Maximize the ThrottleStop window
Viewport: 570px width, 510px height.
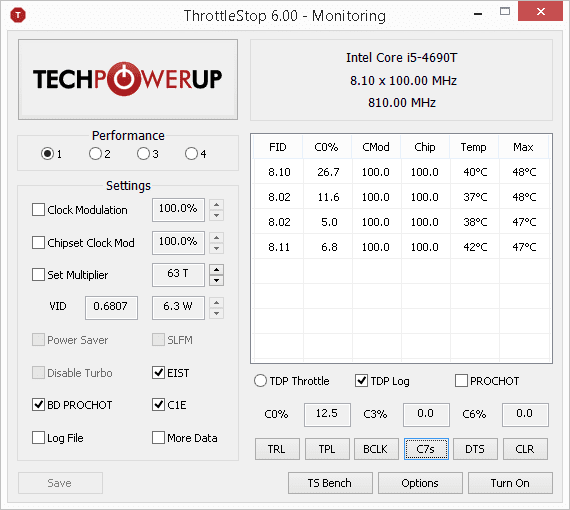(505, 12)
